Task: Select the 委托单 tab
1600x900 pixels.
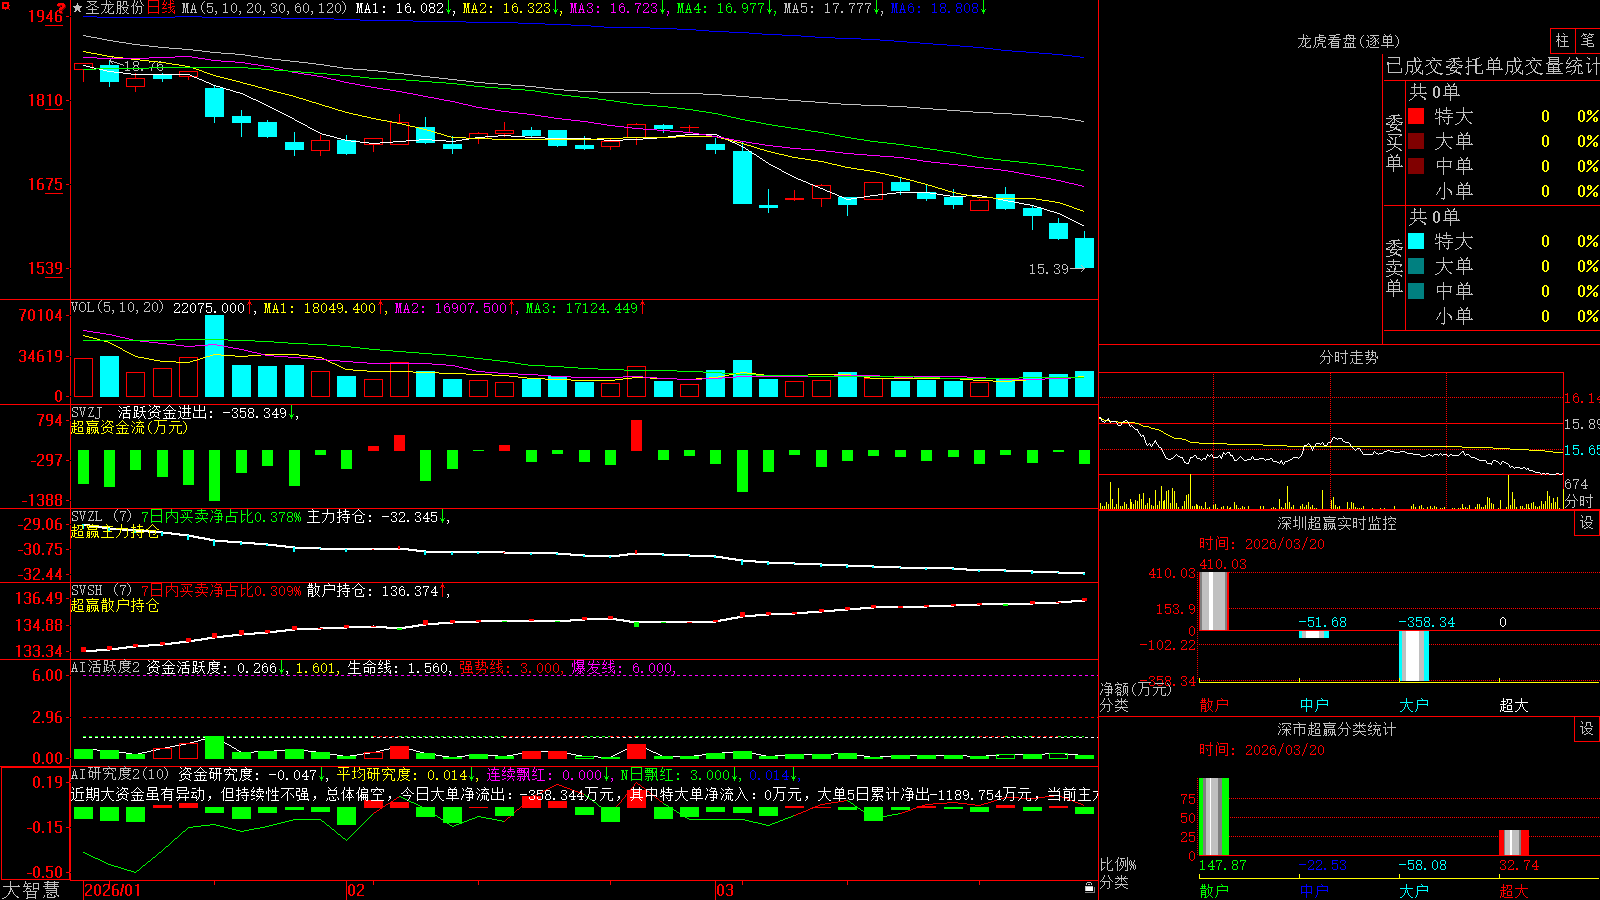Action: (1474, 66)
